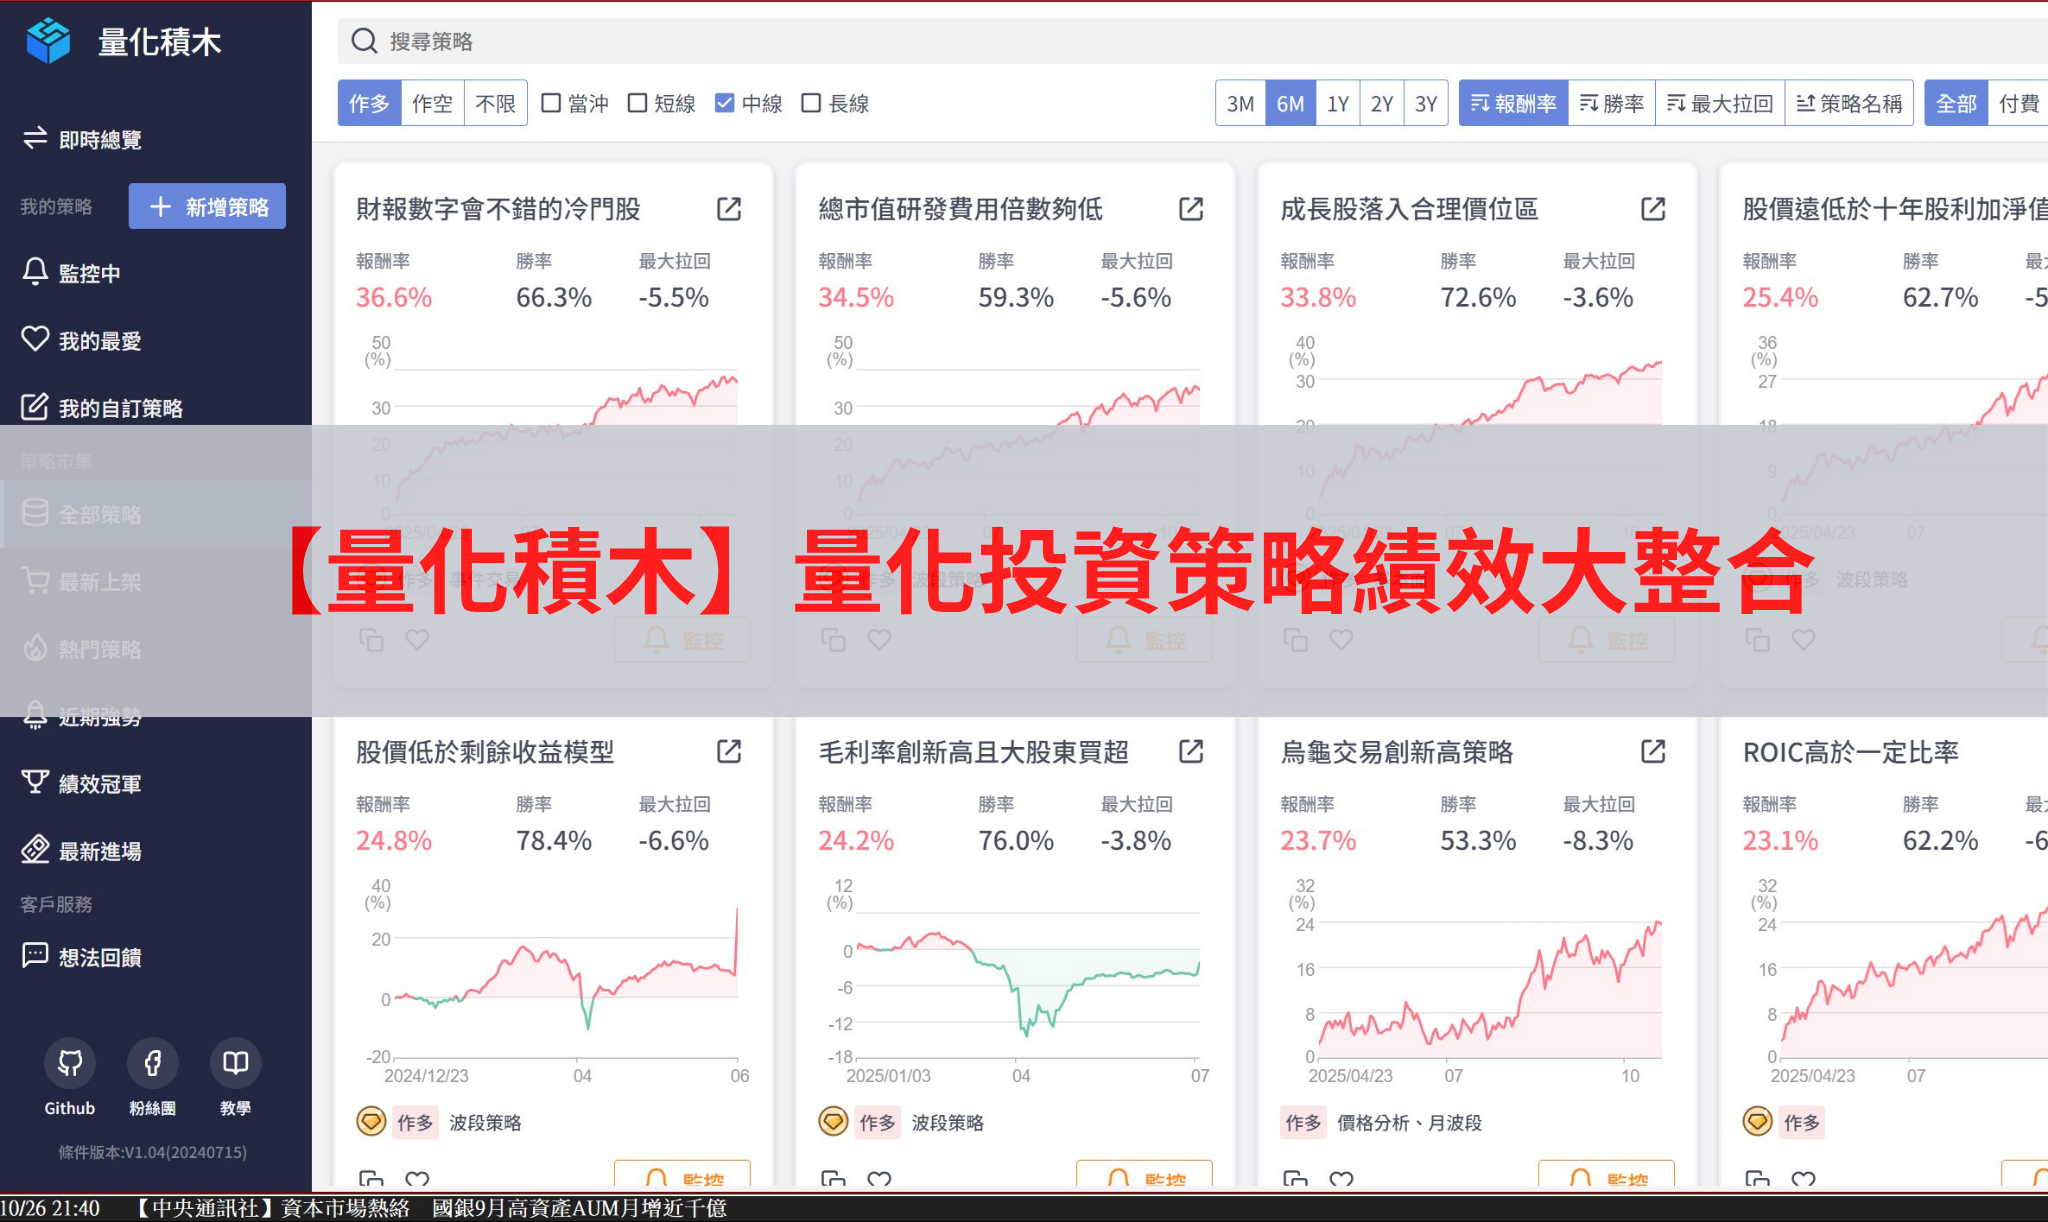The height and width of the screenshot is (1222, 2048).
Task: Open the 教學 tutorial book icon
Action: [234, 1063]
